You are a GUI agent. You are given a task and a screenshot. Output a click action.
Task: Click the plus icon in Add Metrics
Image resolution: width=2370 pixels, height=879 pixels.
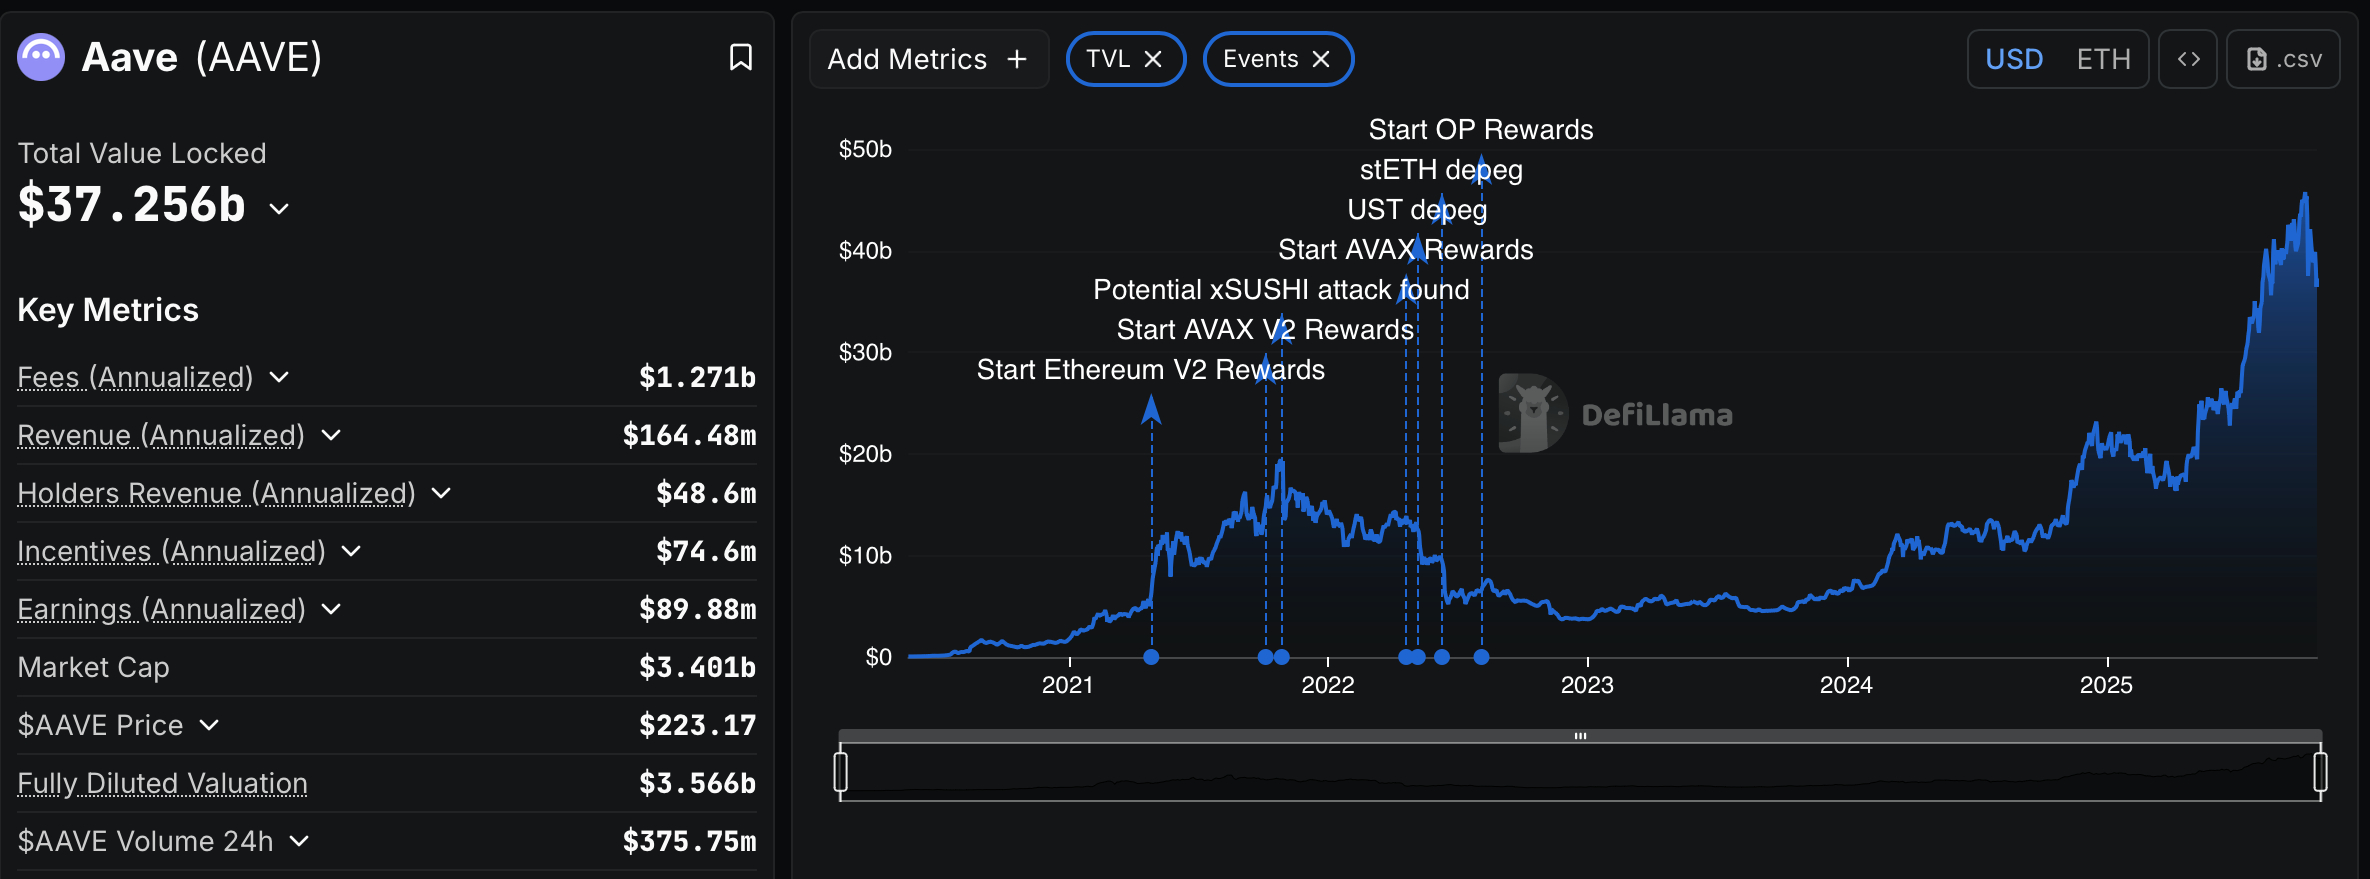click(x=1017, y=60)
